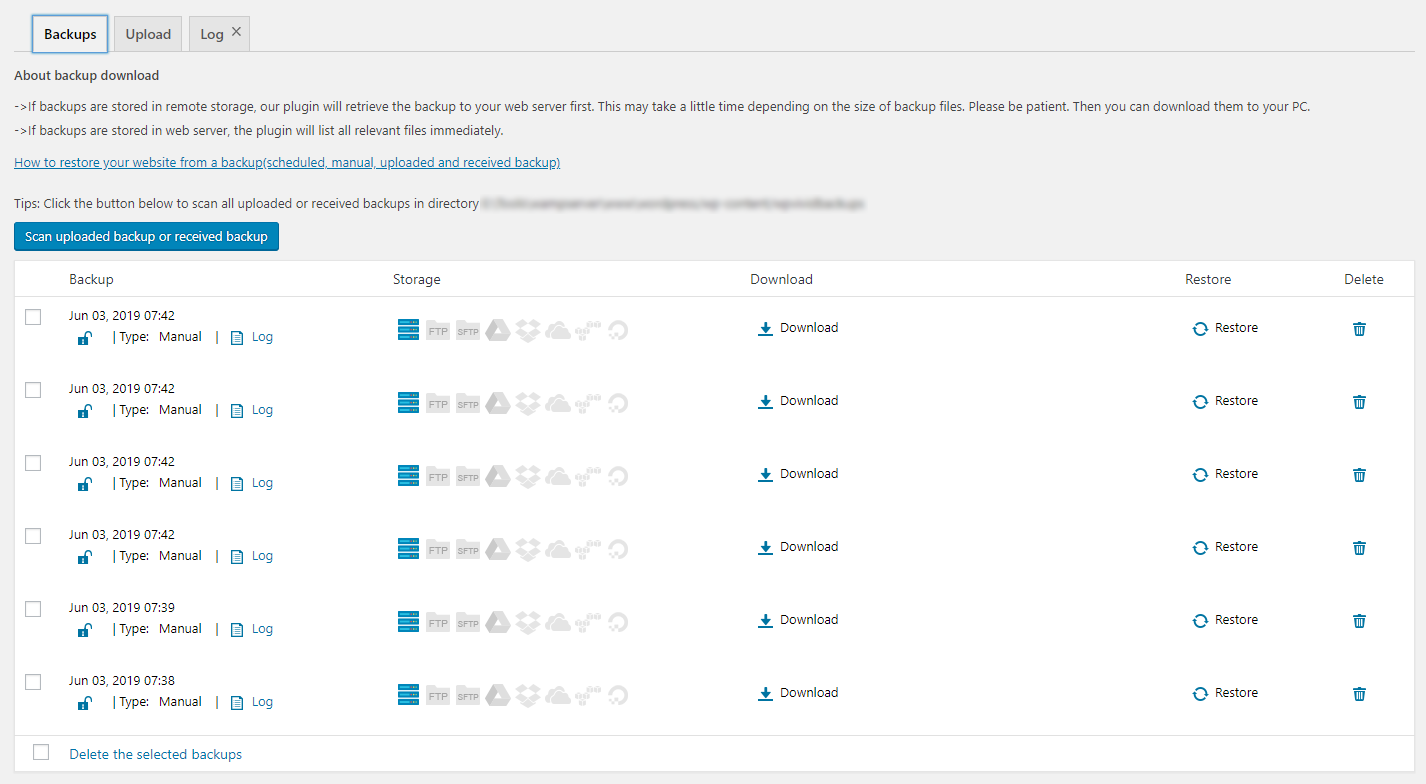Click OneDrive cloud icon in the 07:39 row
This screenshot has width=1426, height=784.
558,622
